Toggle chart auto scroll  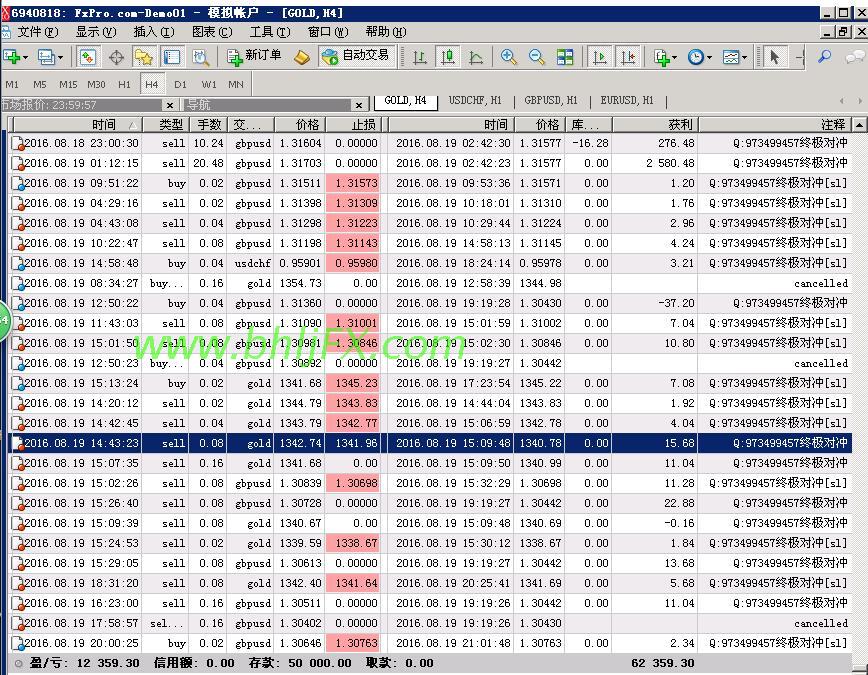click(600, 57)
